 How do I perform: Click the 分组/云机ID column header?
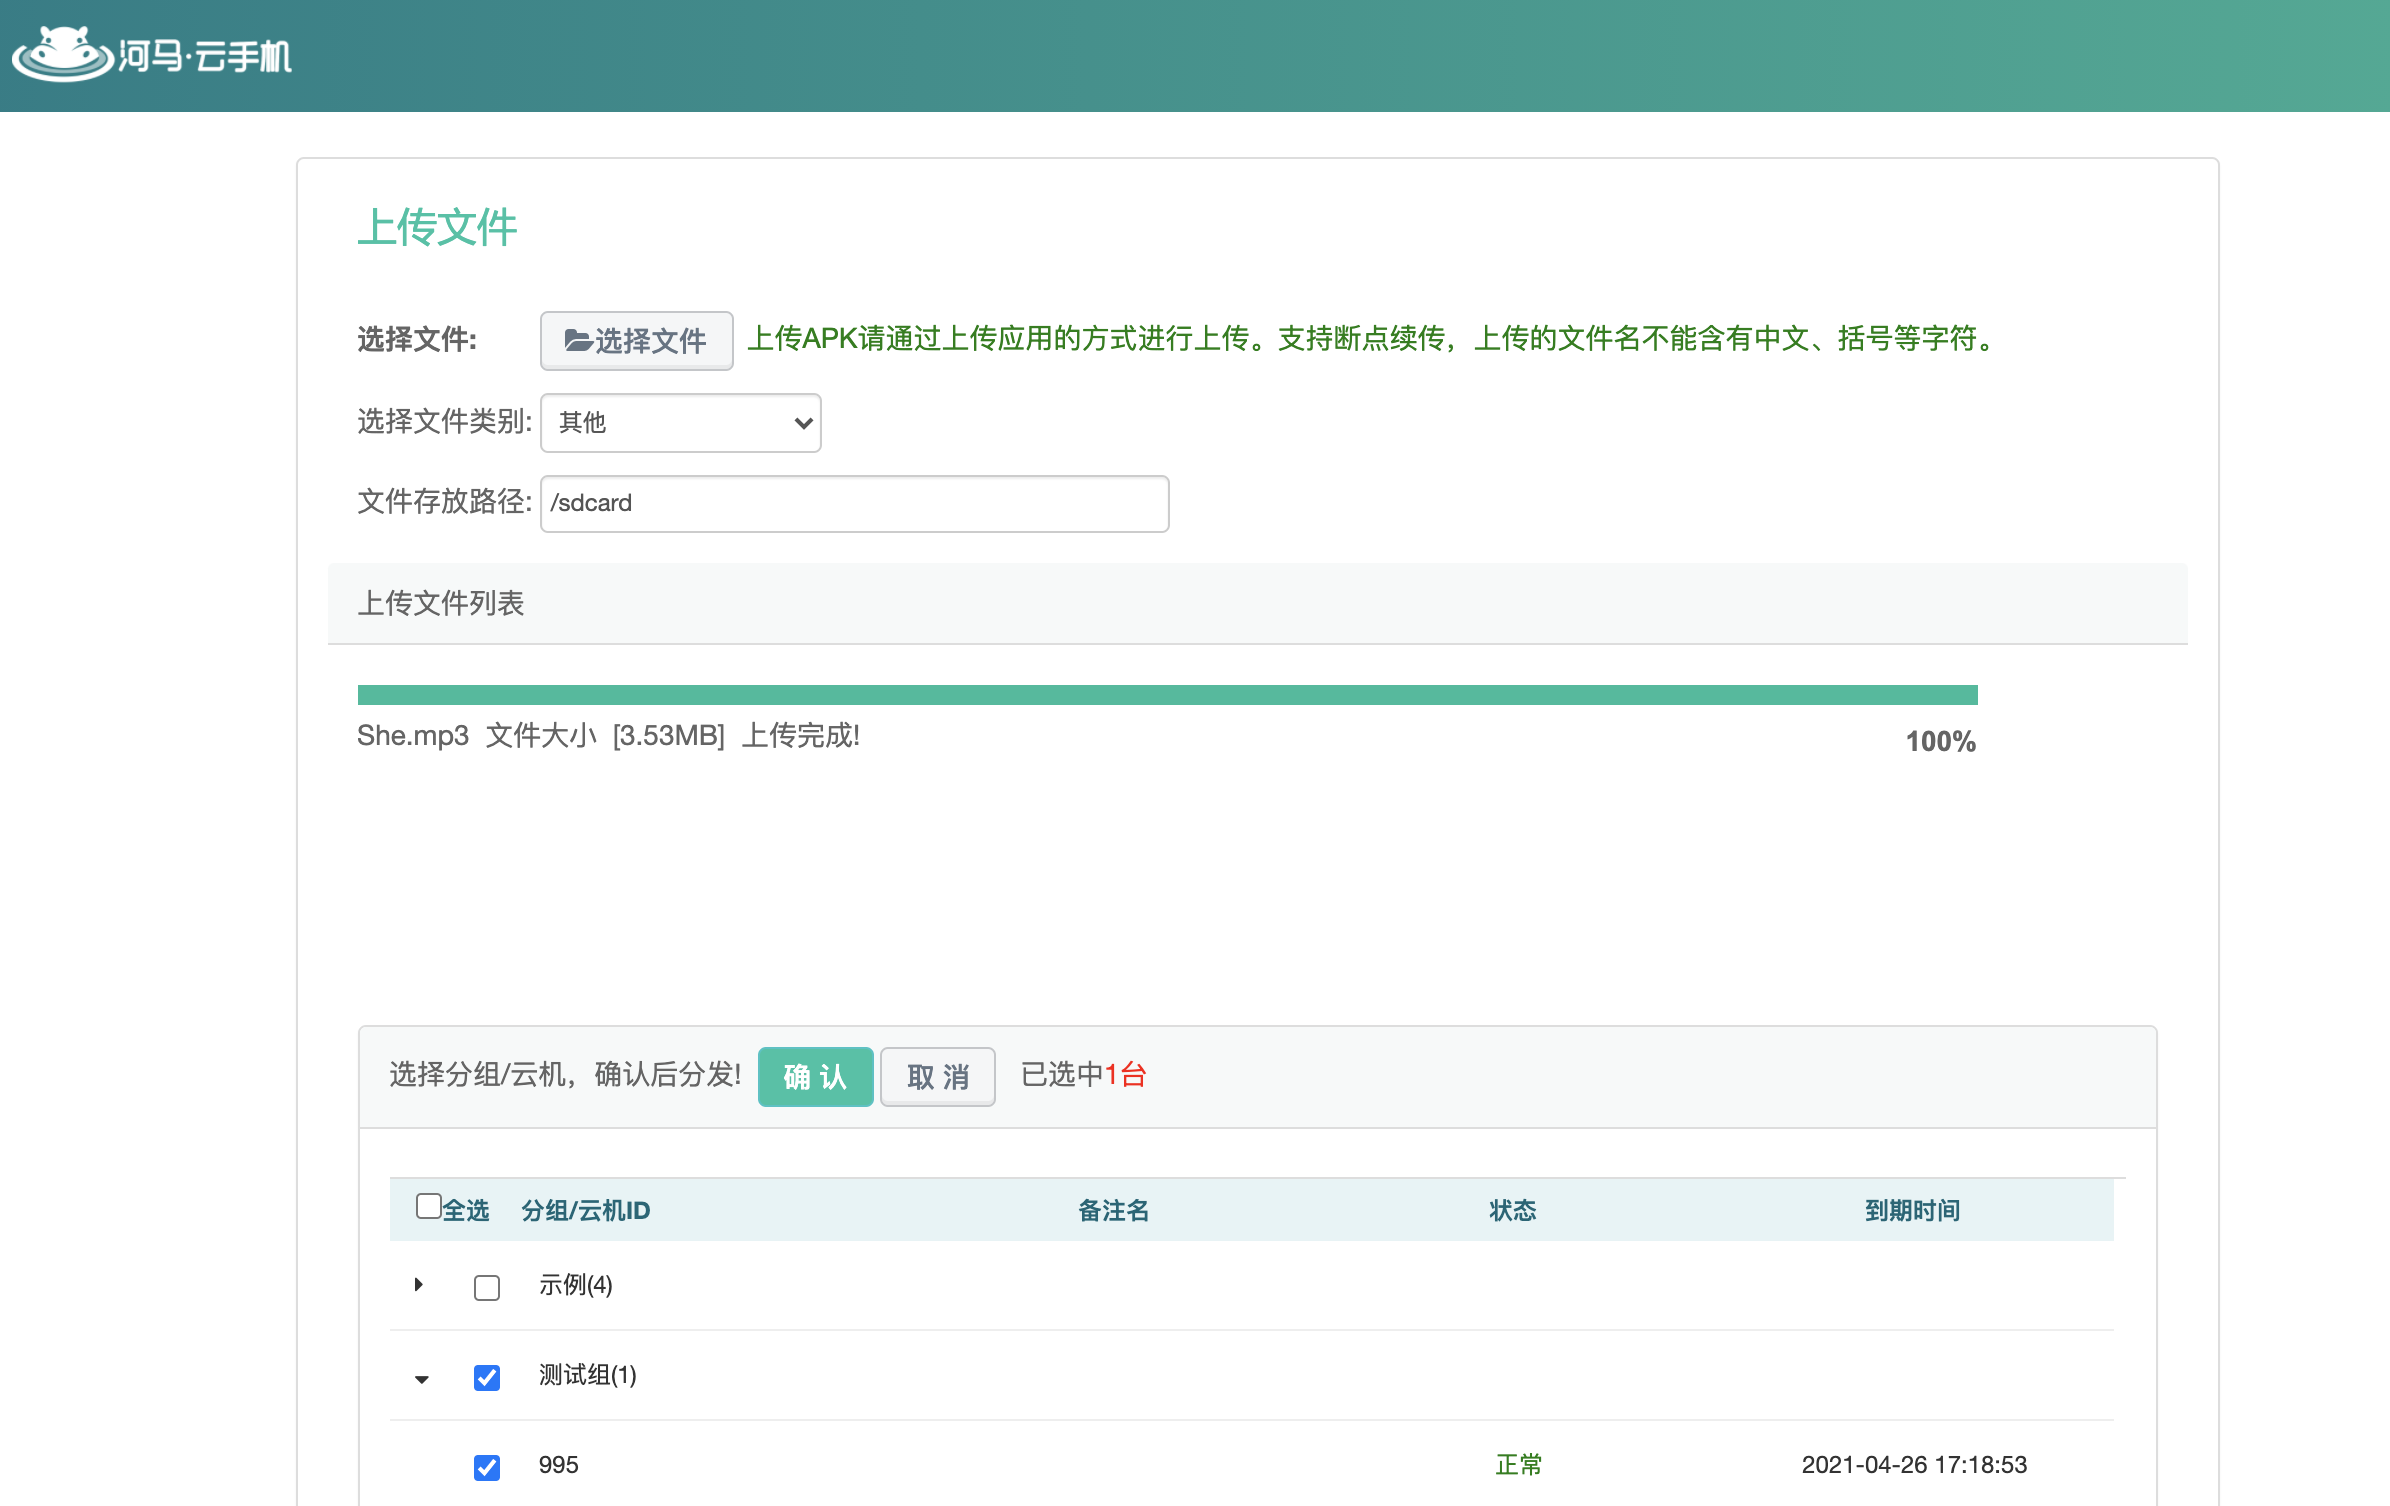pos(586,1210)
